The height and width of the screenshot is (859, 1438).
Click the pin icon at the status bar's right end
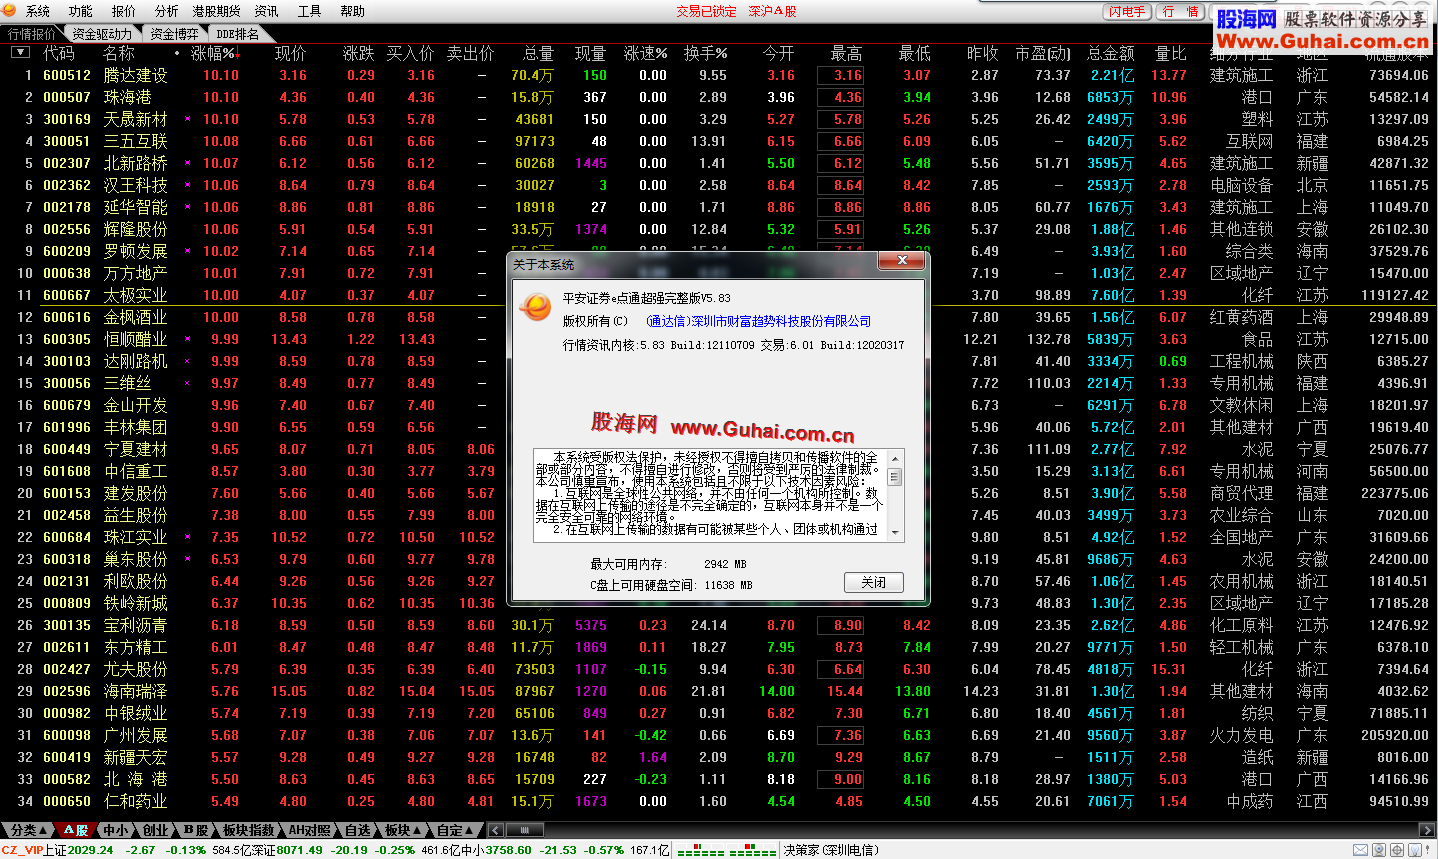tap(1429, 850)
